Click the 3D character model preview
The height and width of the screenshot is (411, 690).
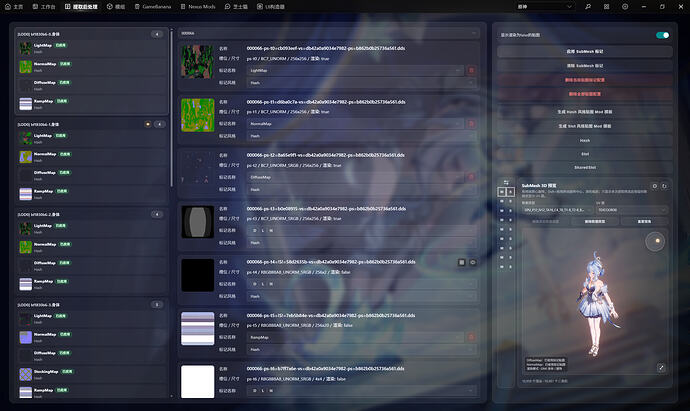[598, 304]
